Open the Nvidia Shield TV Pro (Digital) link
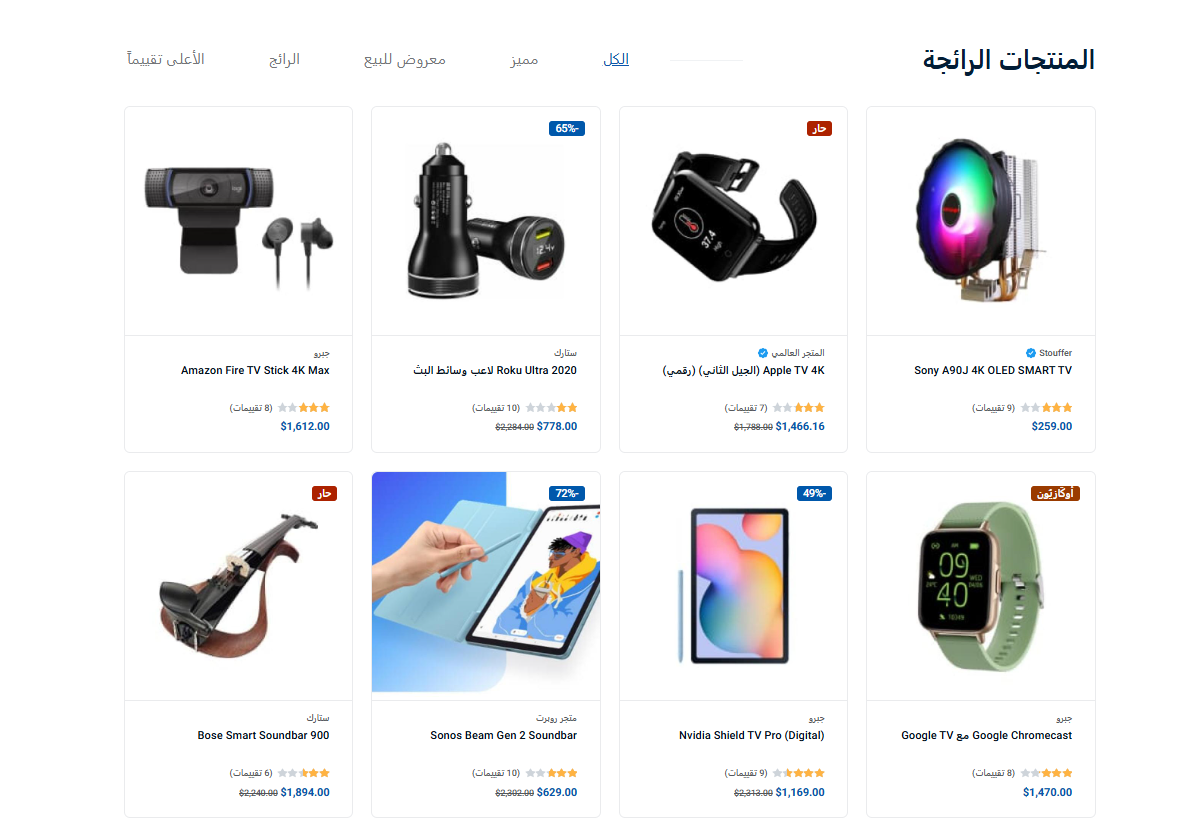 pos(751,735)
